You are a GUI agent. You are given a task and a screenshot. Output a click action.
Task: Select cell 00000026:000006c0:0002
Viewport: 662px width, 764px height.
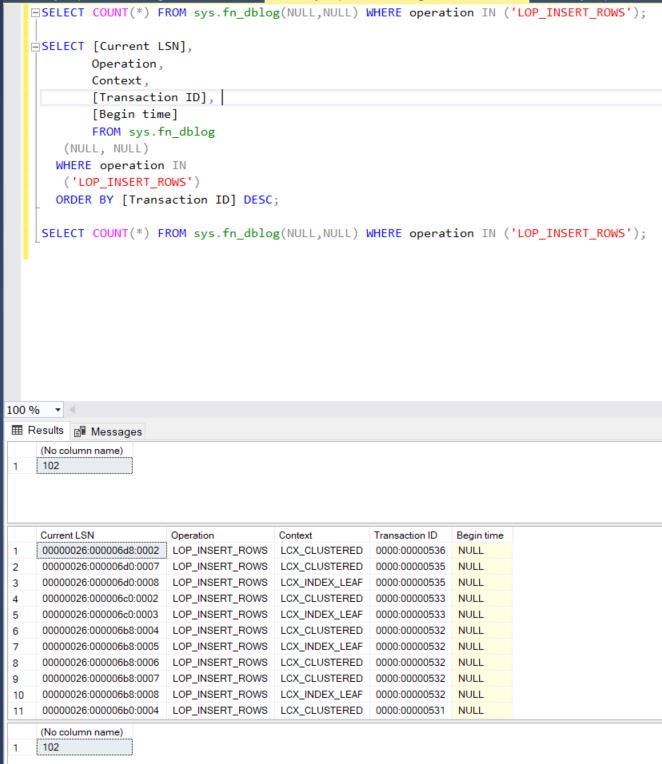pyautogui.click(x=101, y=598)
